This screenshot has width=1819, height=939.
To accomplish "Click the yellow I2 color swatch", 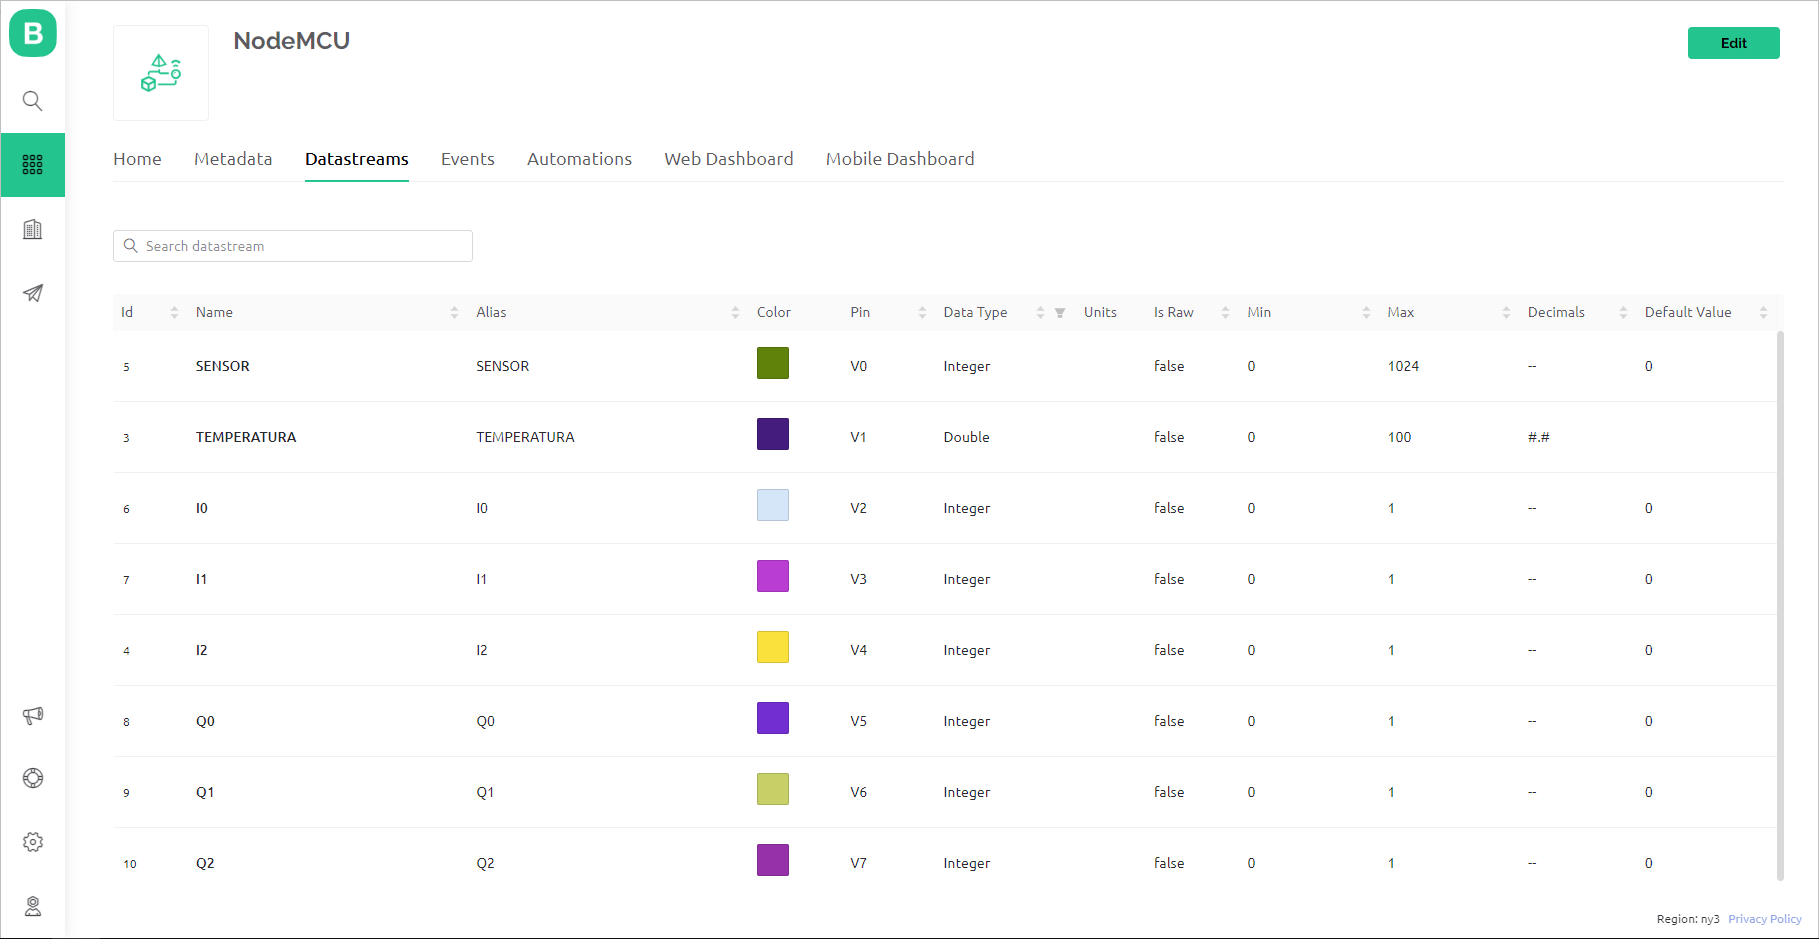I will [x=773, y=647].
